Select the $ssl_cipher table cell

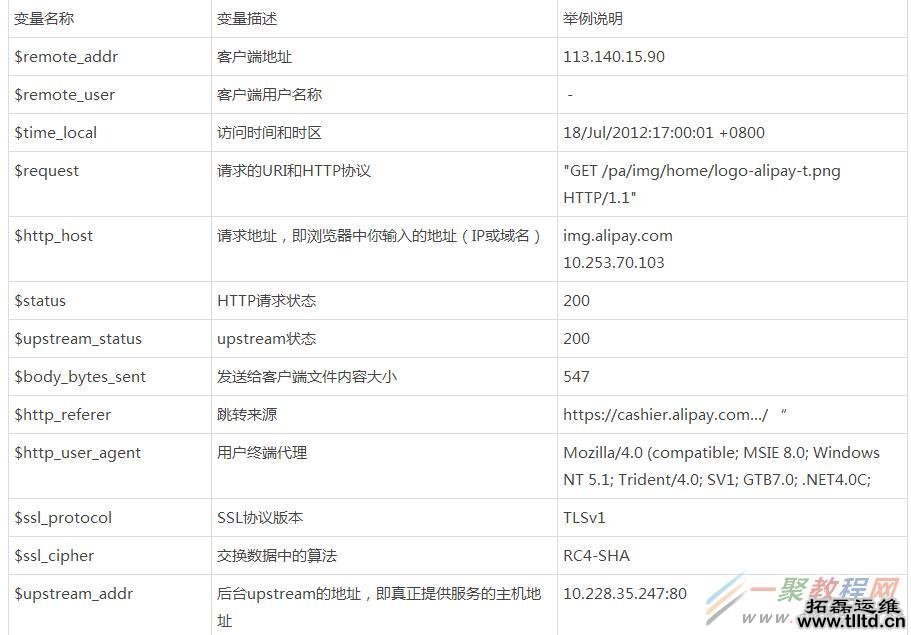54,555
